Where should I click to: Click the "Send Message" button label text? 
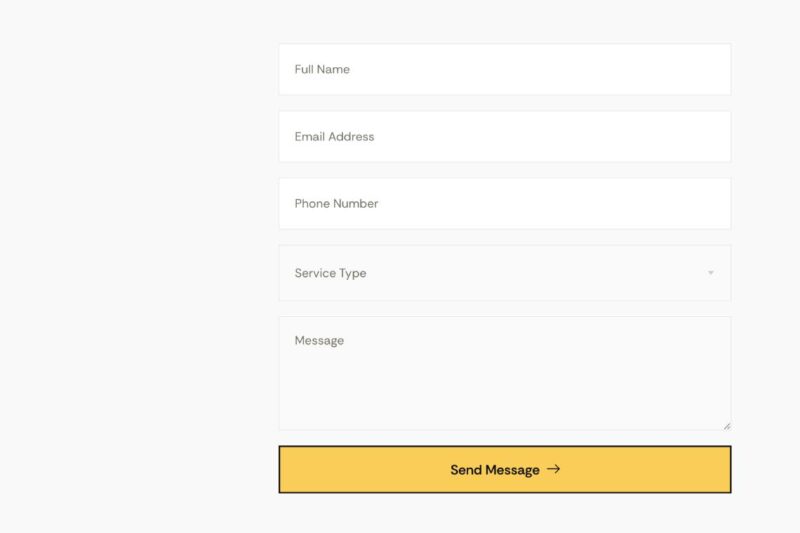point(494,470)
